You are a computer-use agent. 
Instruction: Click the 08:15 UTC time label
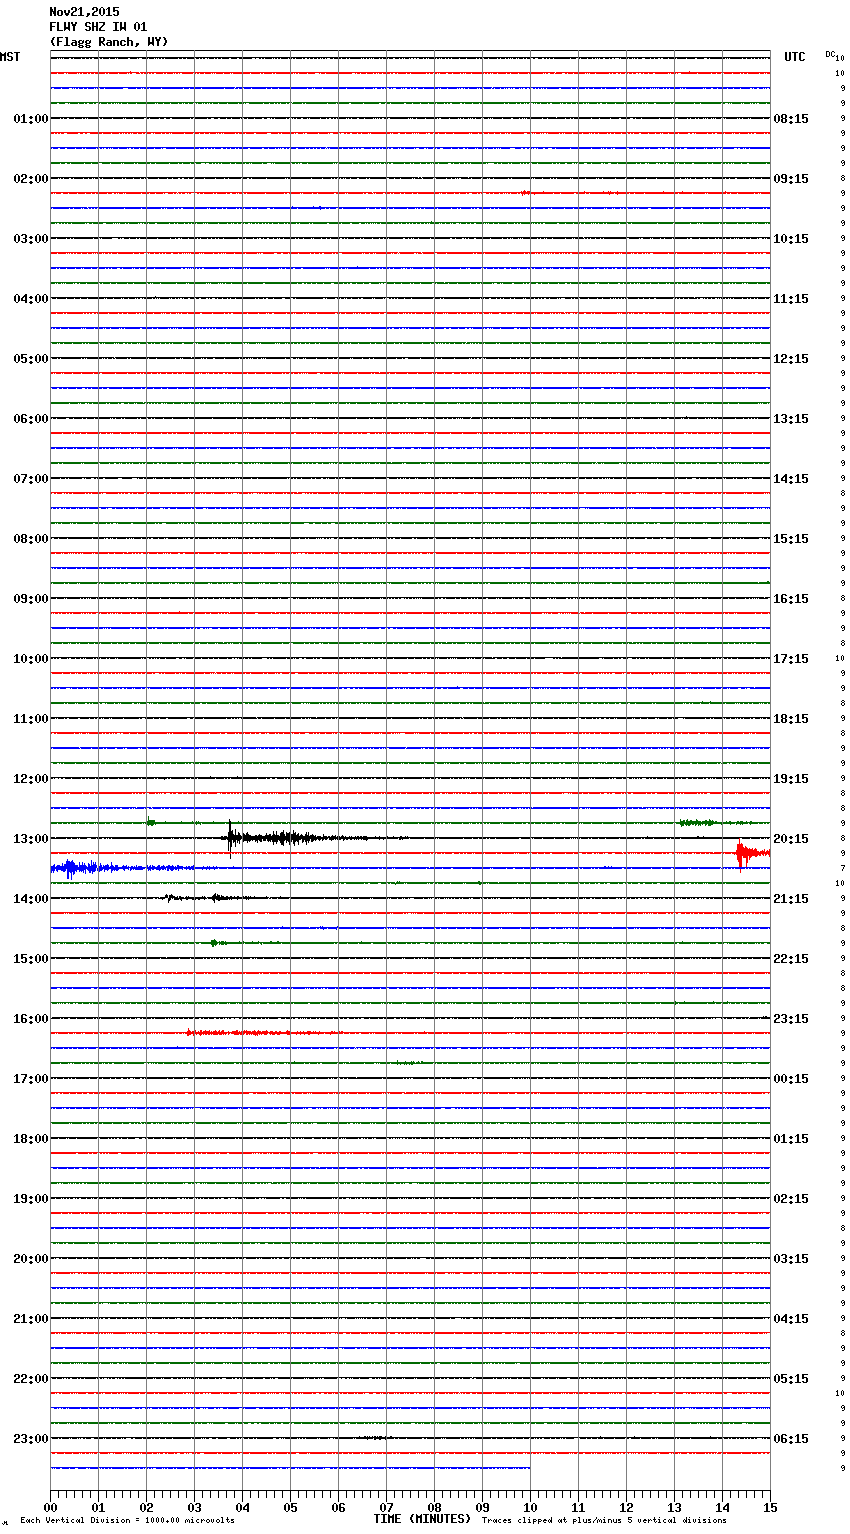pos(791,119)
